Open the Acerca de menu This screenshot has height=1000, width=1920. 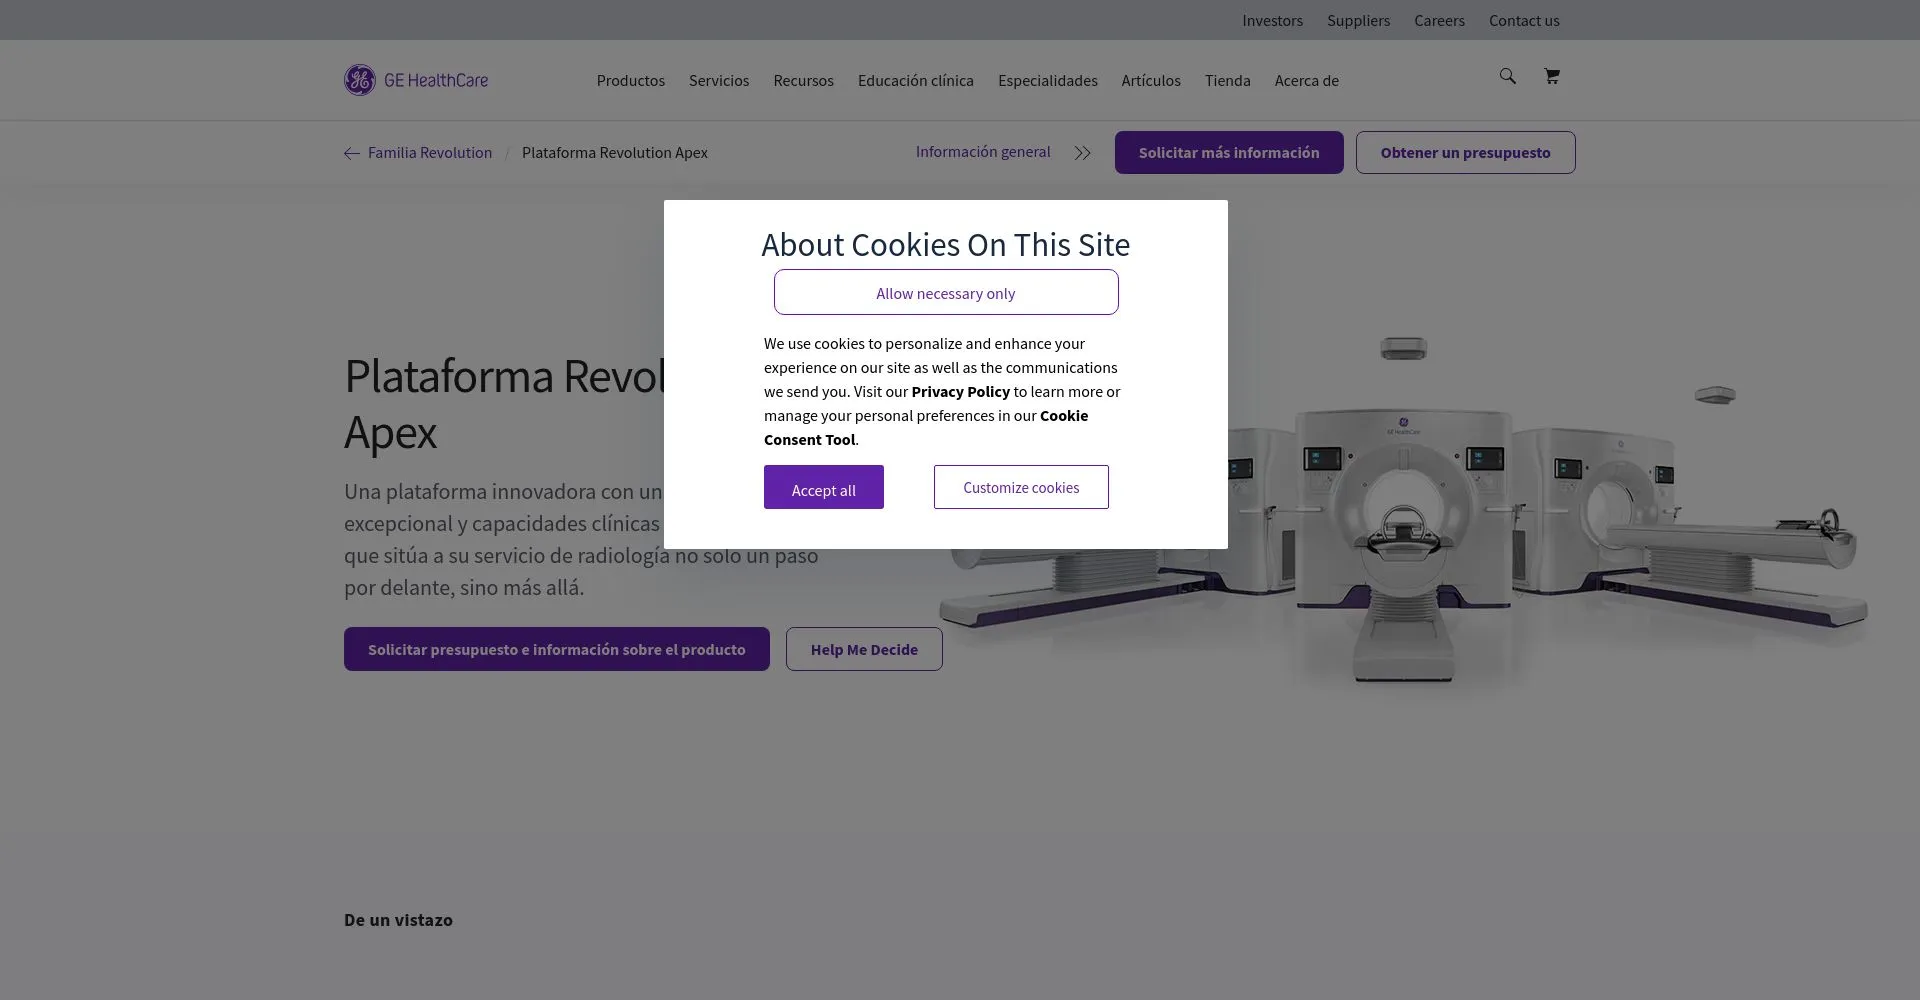coord(1306,80)
